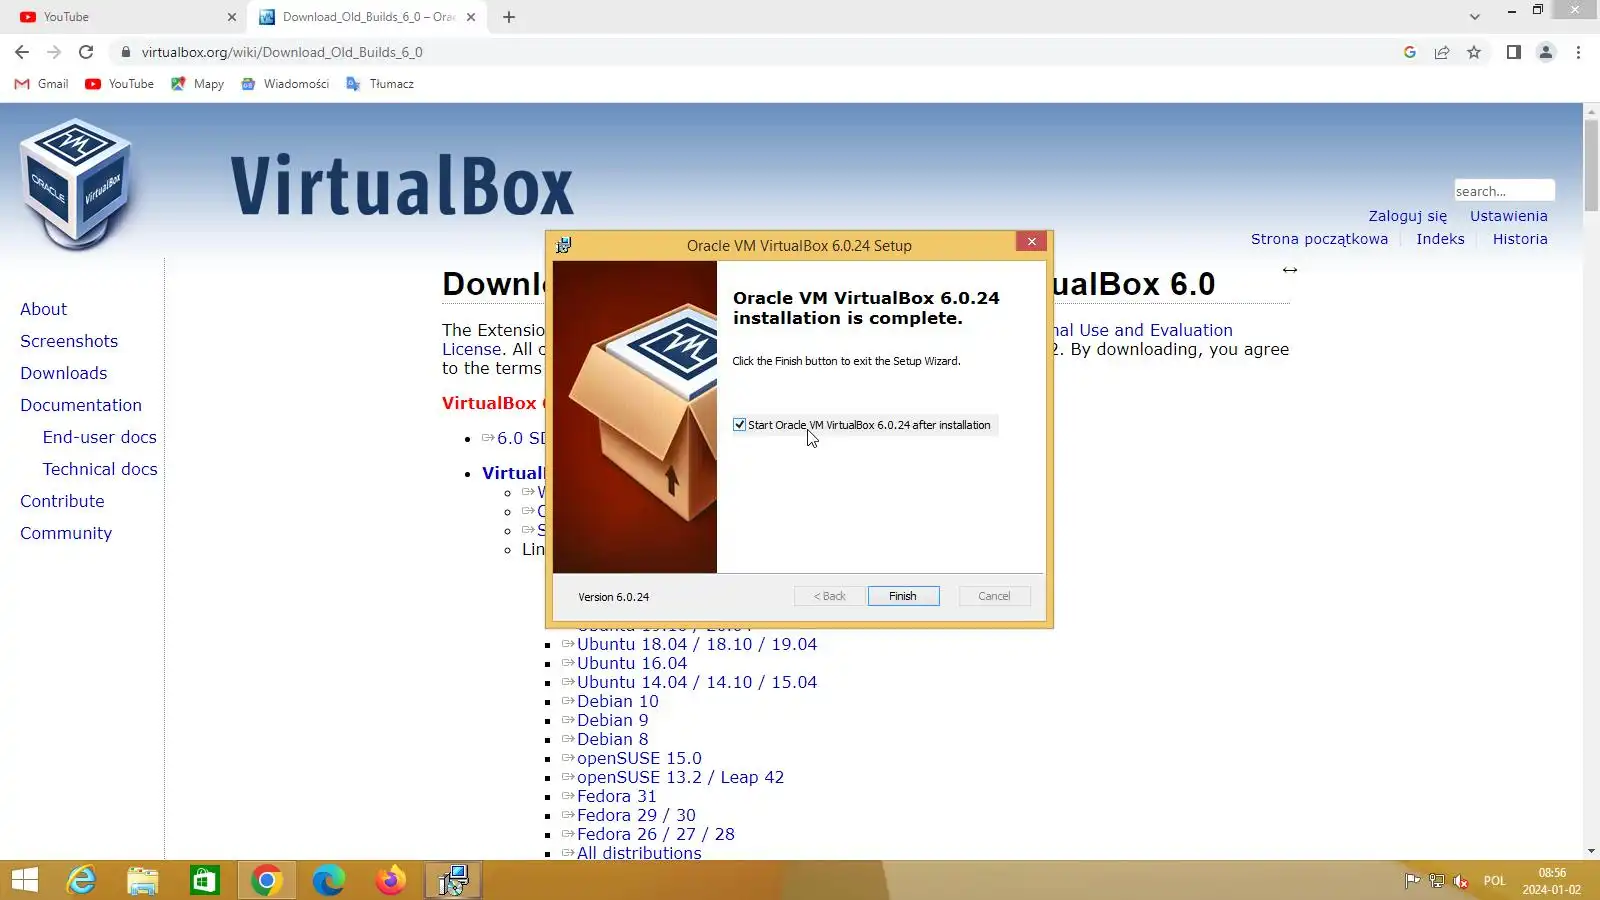Close the YouTube tab
This screenshot has width=1600, height=900.
point(232,17)
